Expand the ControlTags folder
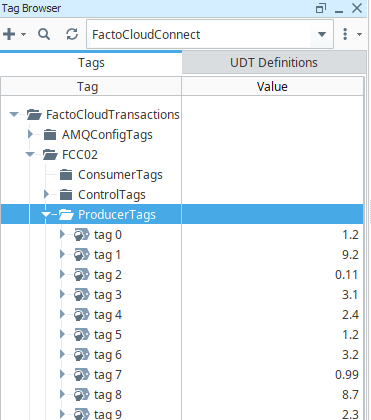This screenshot has width=371, height=420. [x=46, y=194]
